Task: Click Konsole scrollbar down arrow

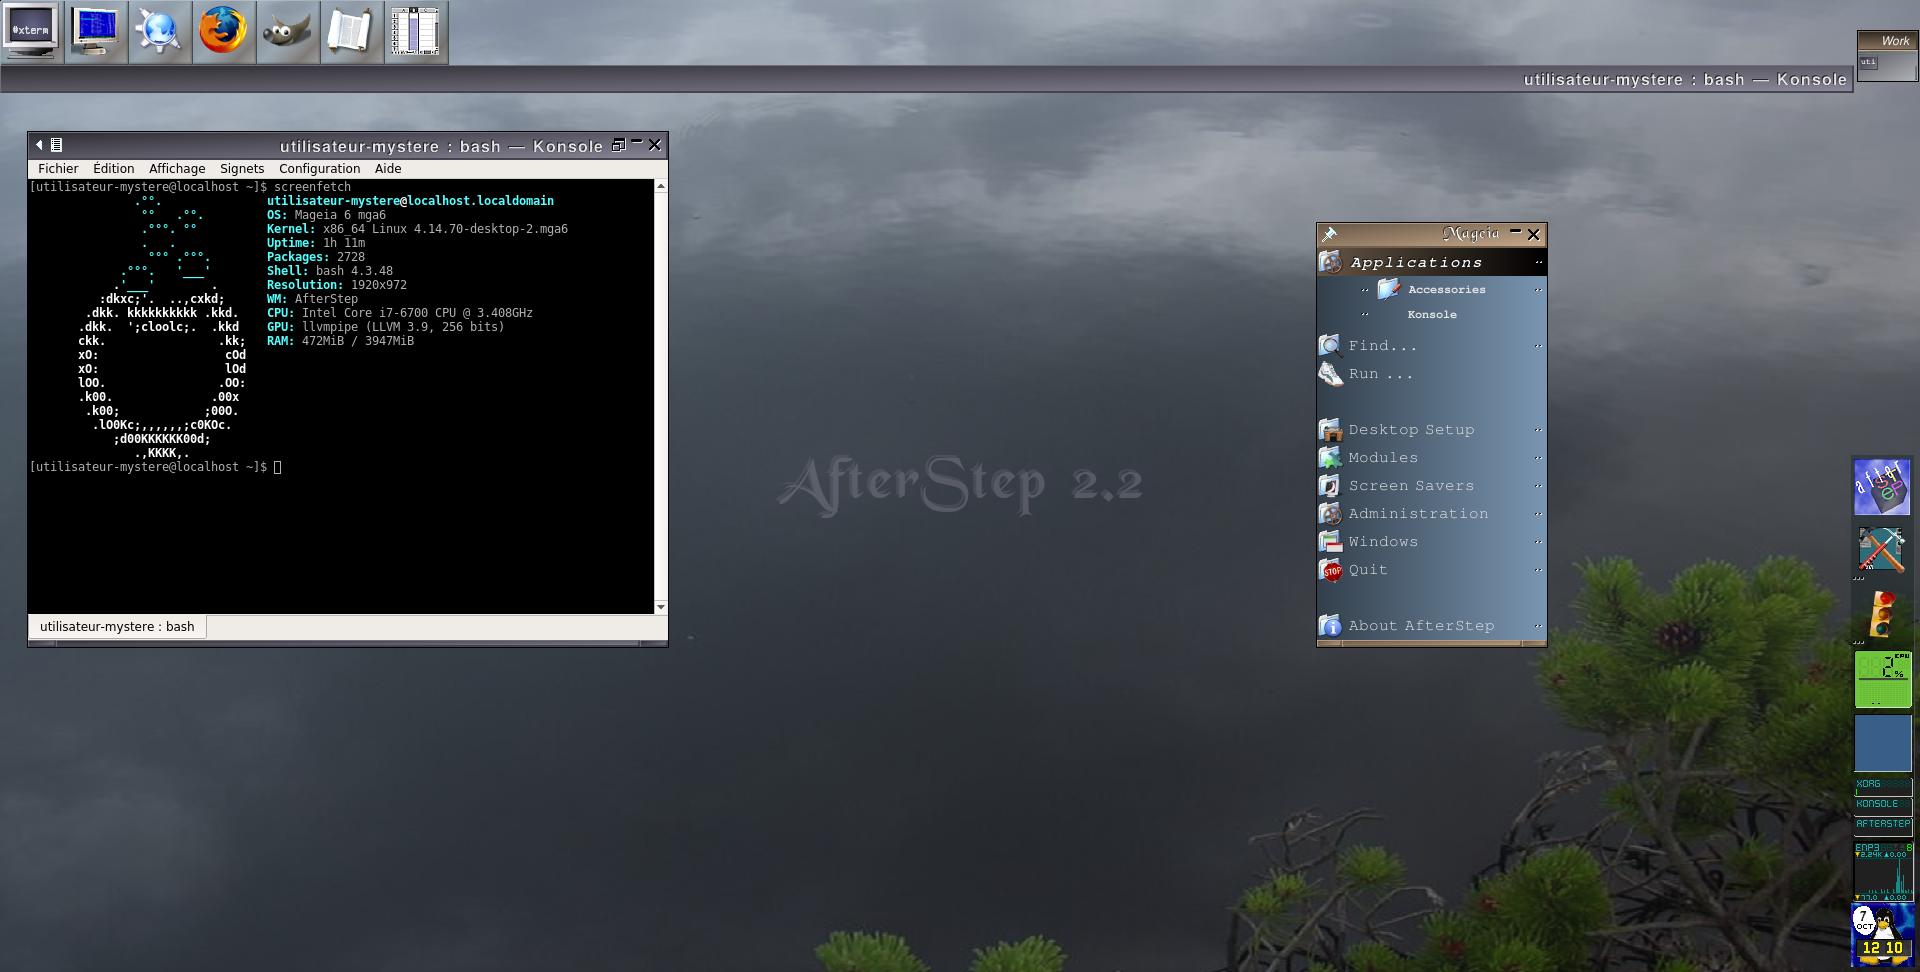Action: pos(660,607)
